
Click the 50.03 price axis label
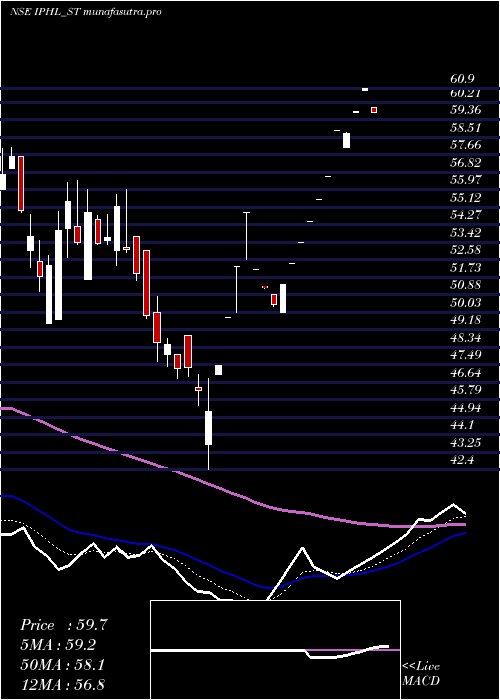point(466,303)
